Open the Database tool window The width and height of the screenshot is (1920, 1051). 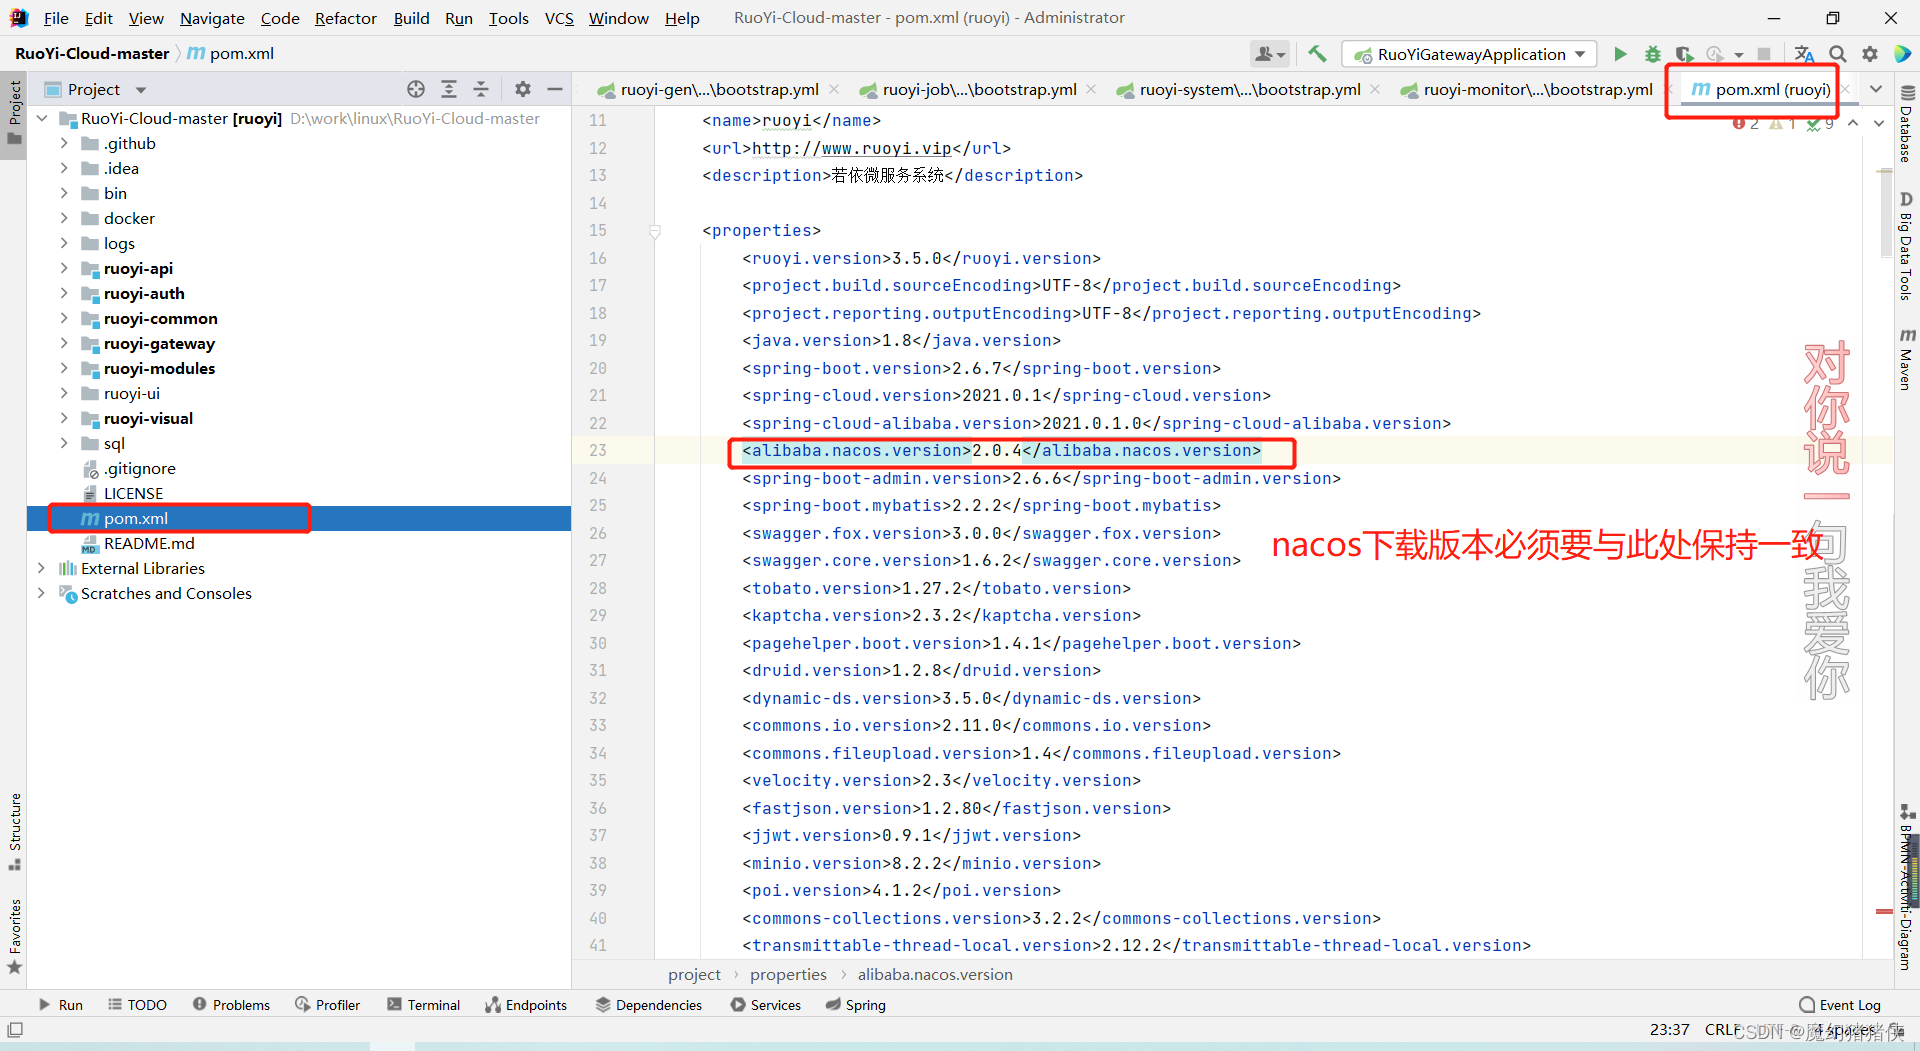pyautogui.click(x=1906, y=124)
